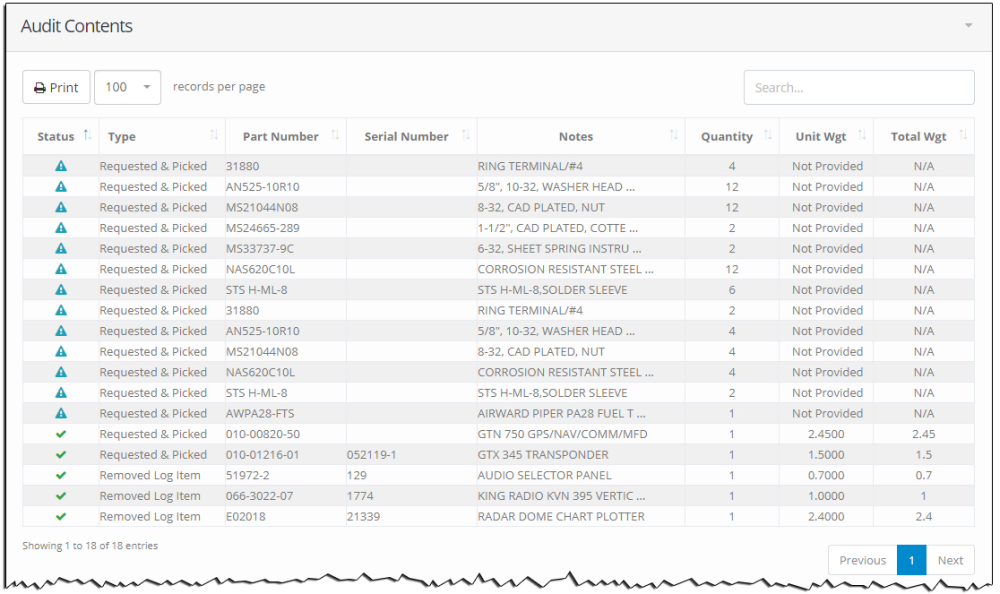Sort by Quantity column
The width and height of the screenshot is (1000, 594).
tap(732, 136)
